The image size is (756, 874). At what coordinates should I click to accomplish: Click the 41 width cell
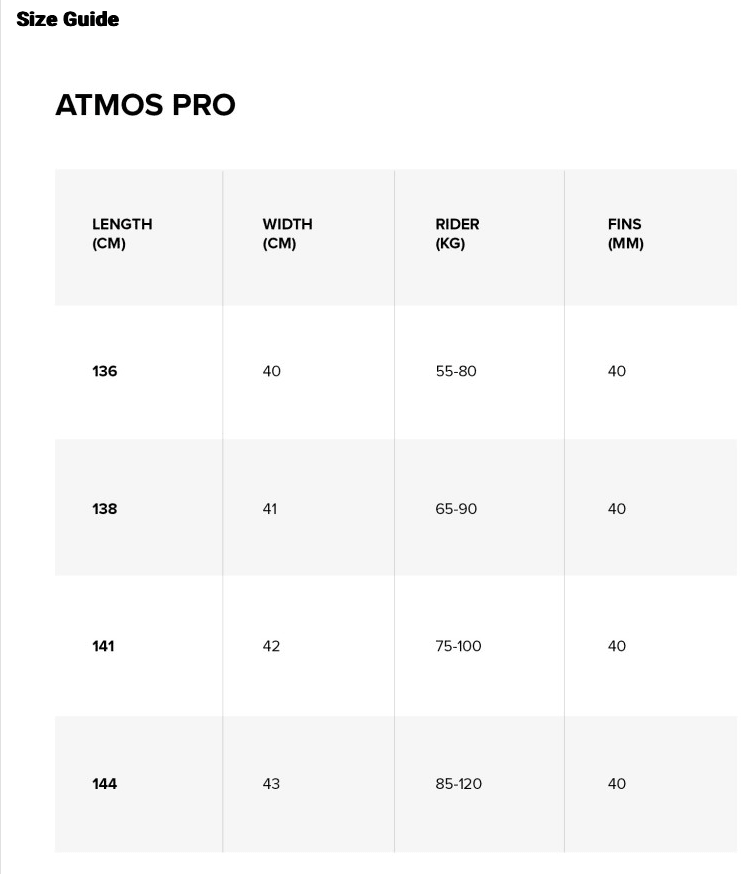coord(271,509)
